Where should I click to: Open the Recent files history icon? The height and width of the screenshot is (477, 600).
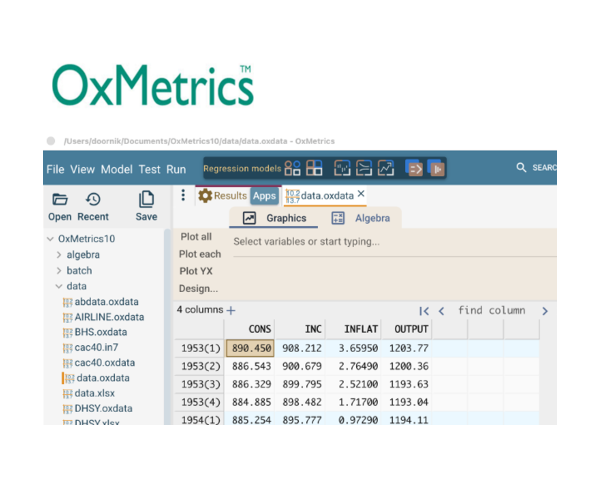[93, 199]
